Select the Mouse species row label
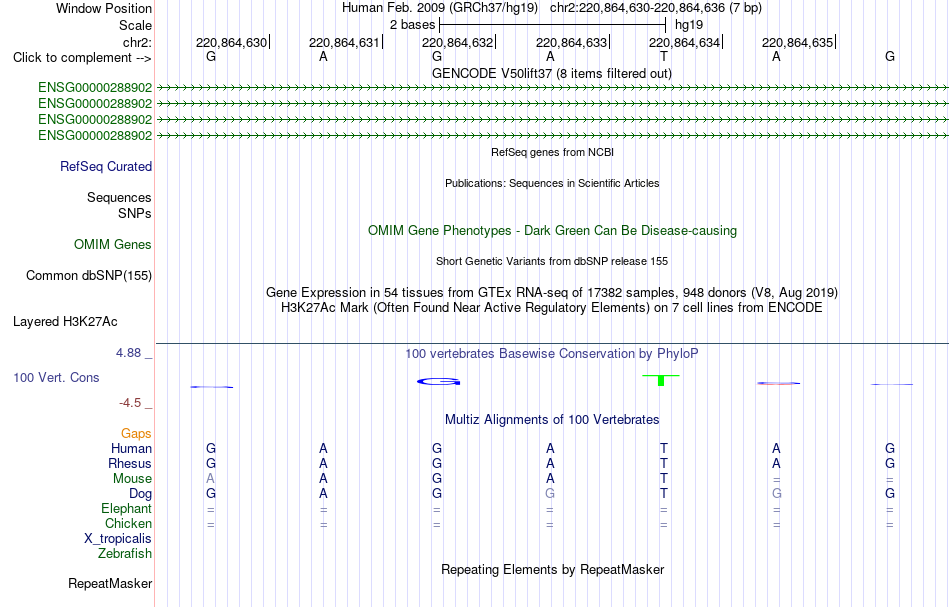 pyautogui.click(x=132, y=479)
